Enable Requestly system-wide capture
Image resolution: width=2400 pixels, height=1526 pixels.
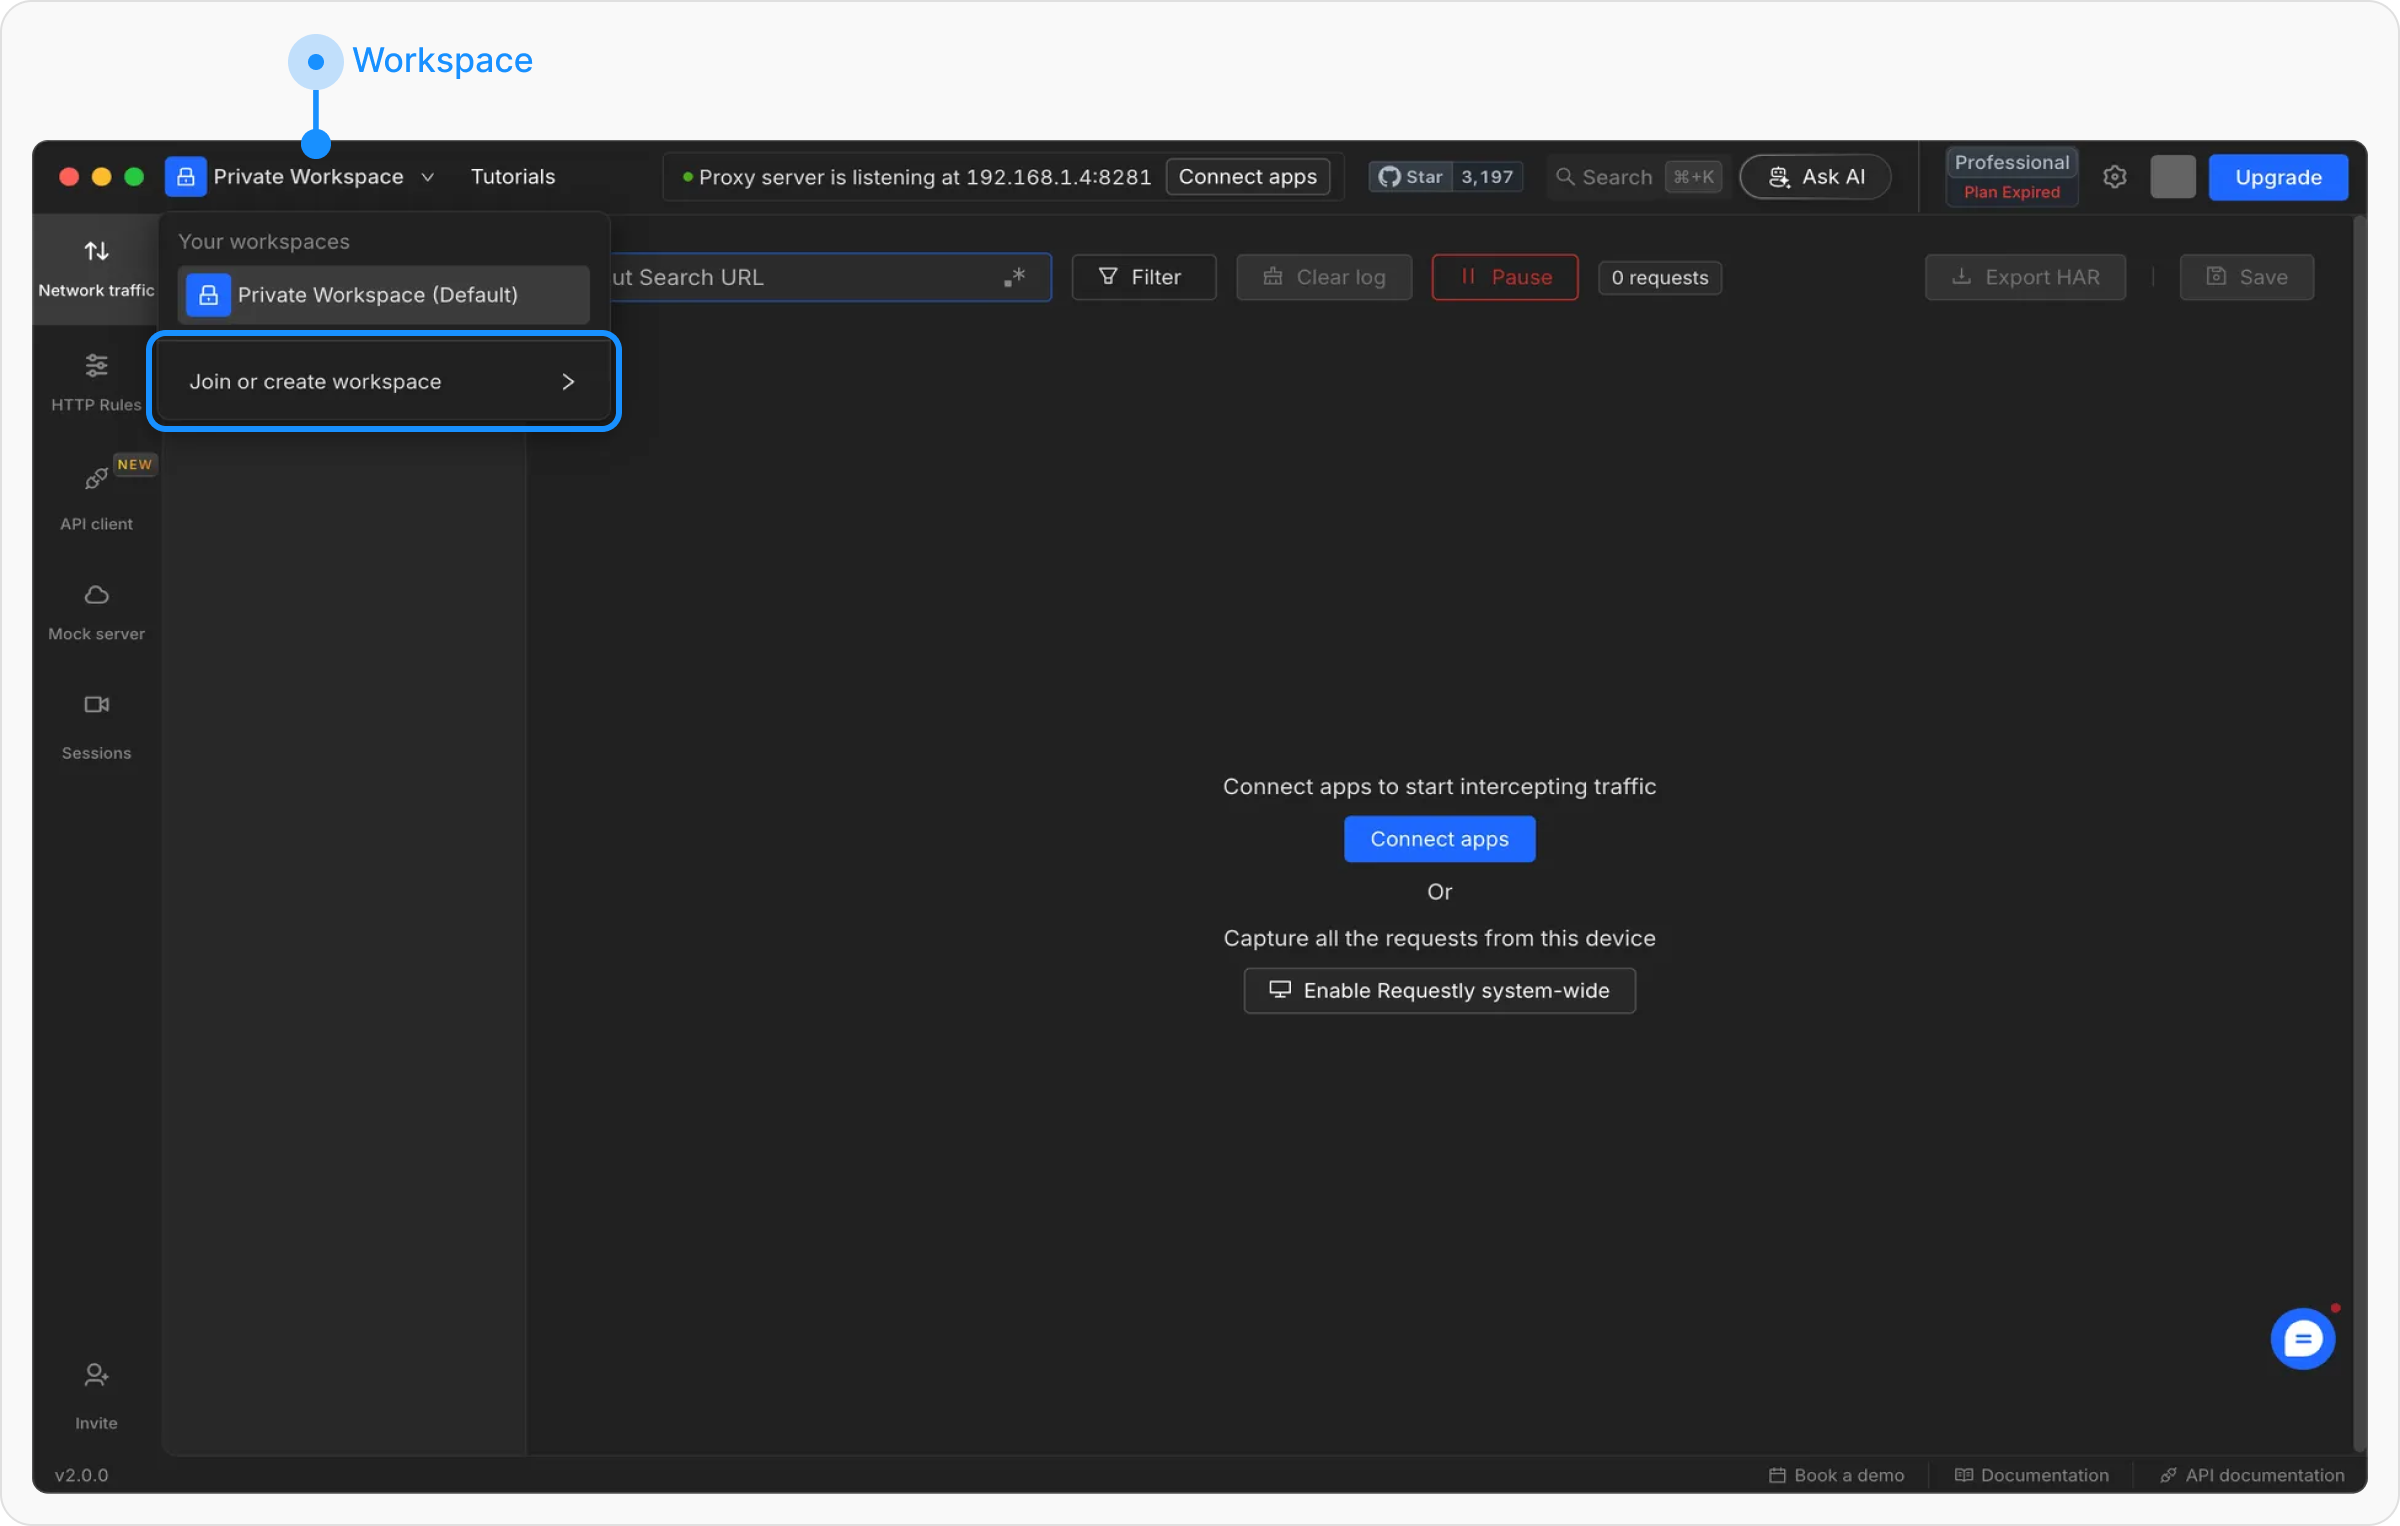tap(1439, 991)
